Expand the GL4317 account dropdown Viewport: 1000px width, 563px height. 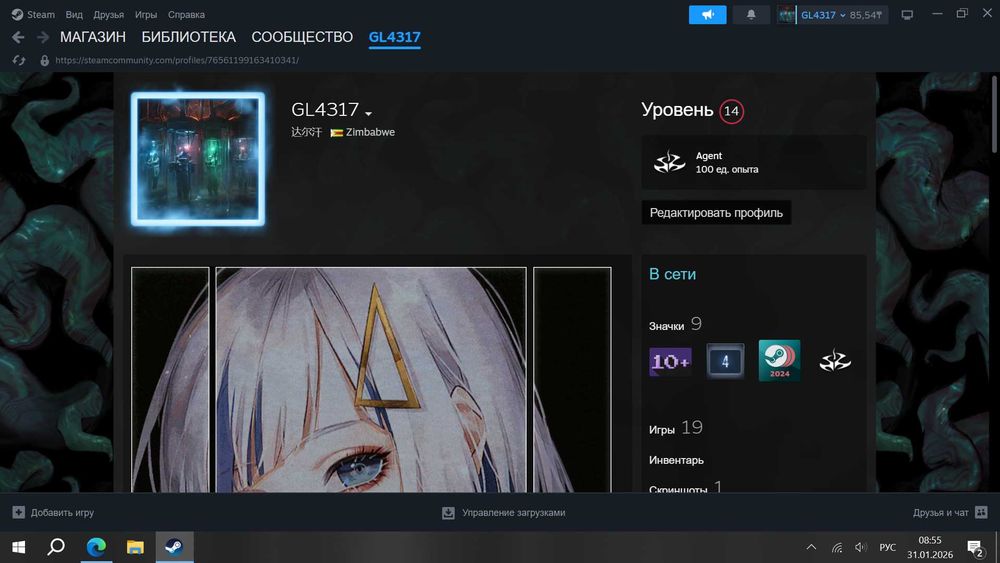(823, 15)
